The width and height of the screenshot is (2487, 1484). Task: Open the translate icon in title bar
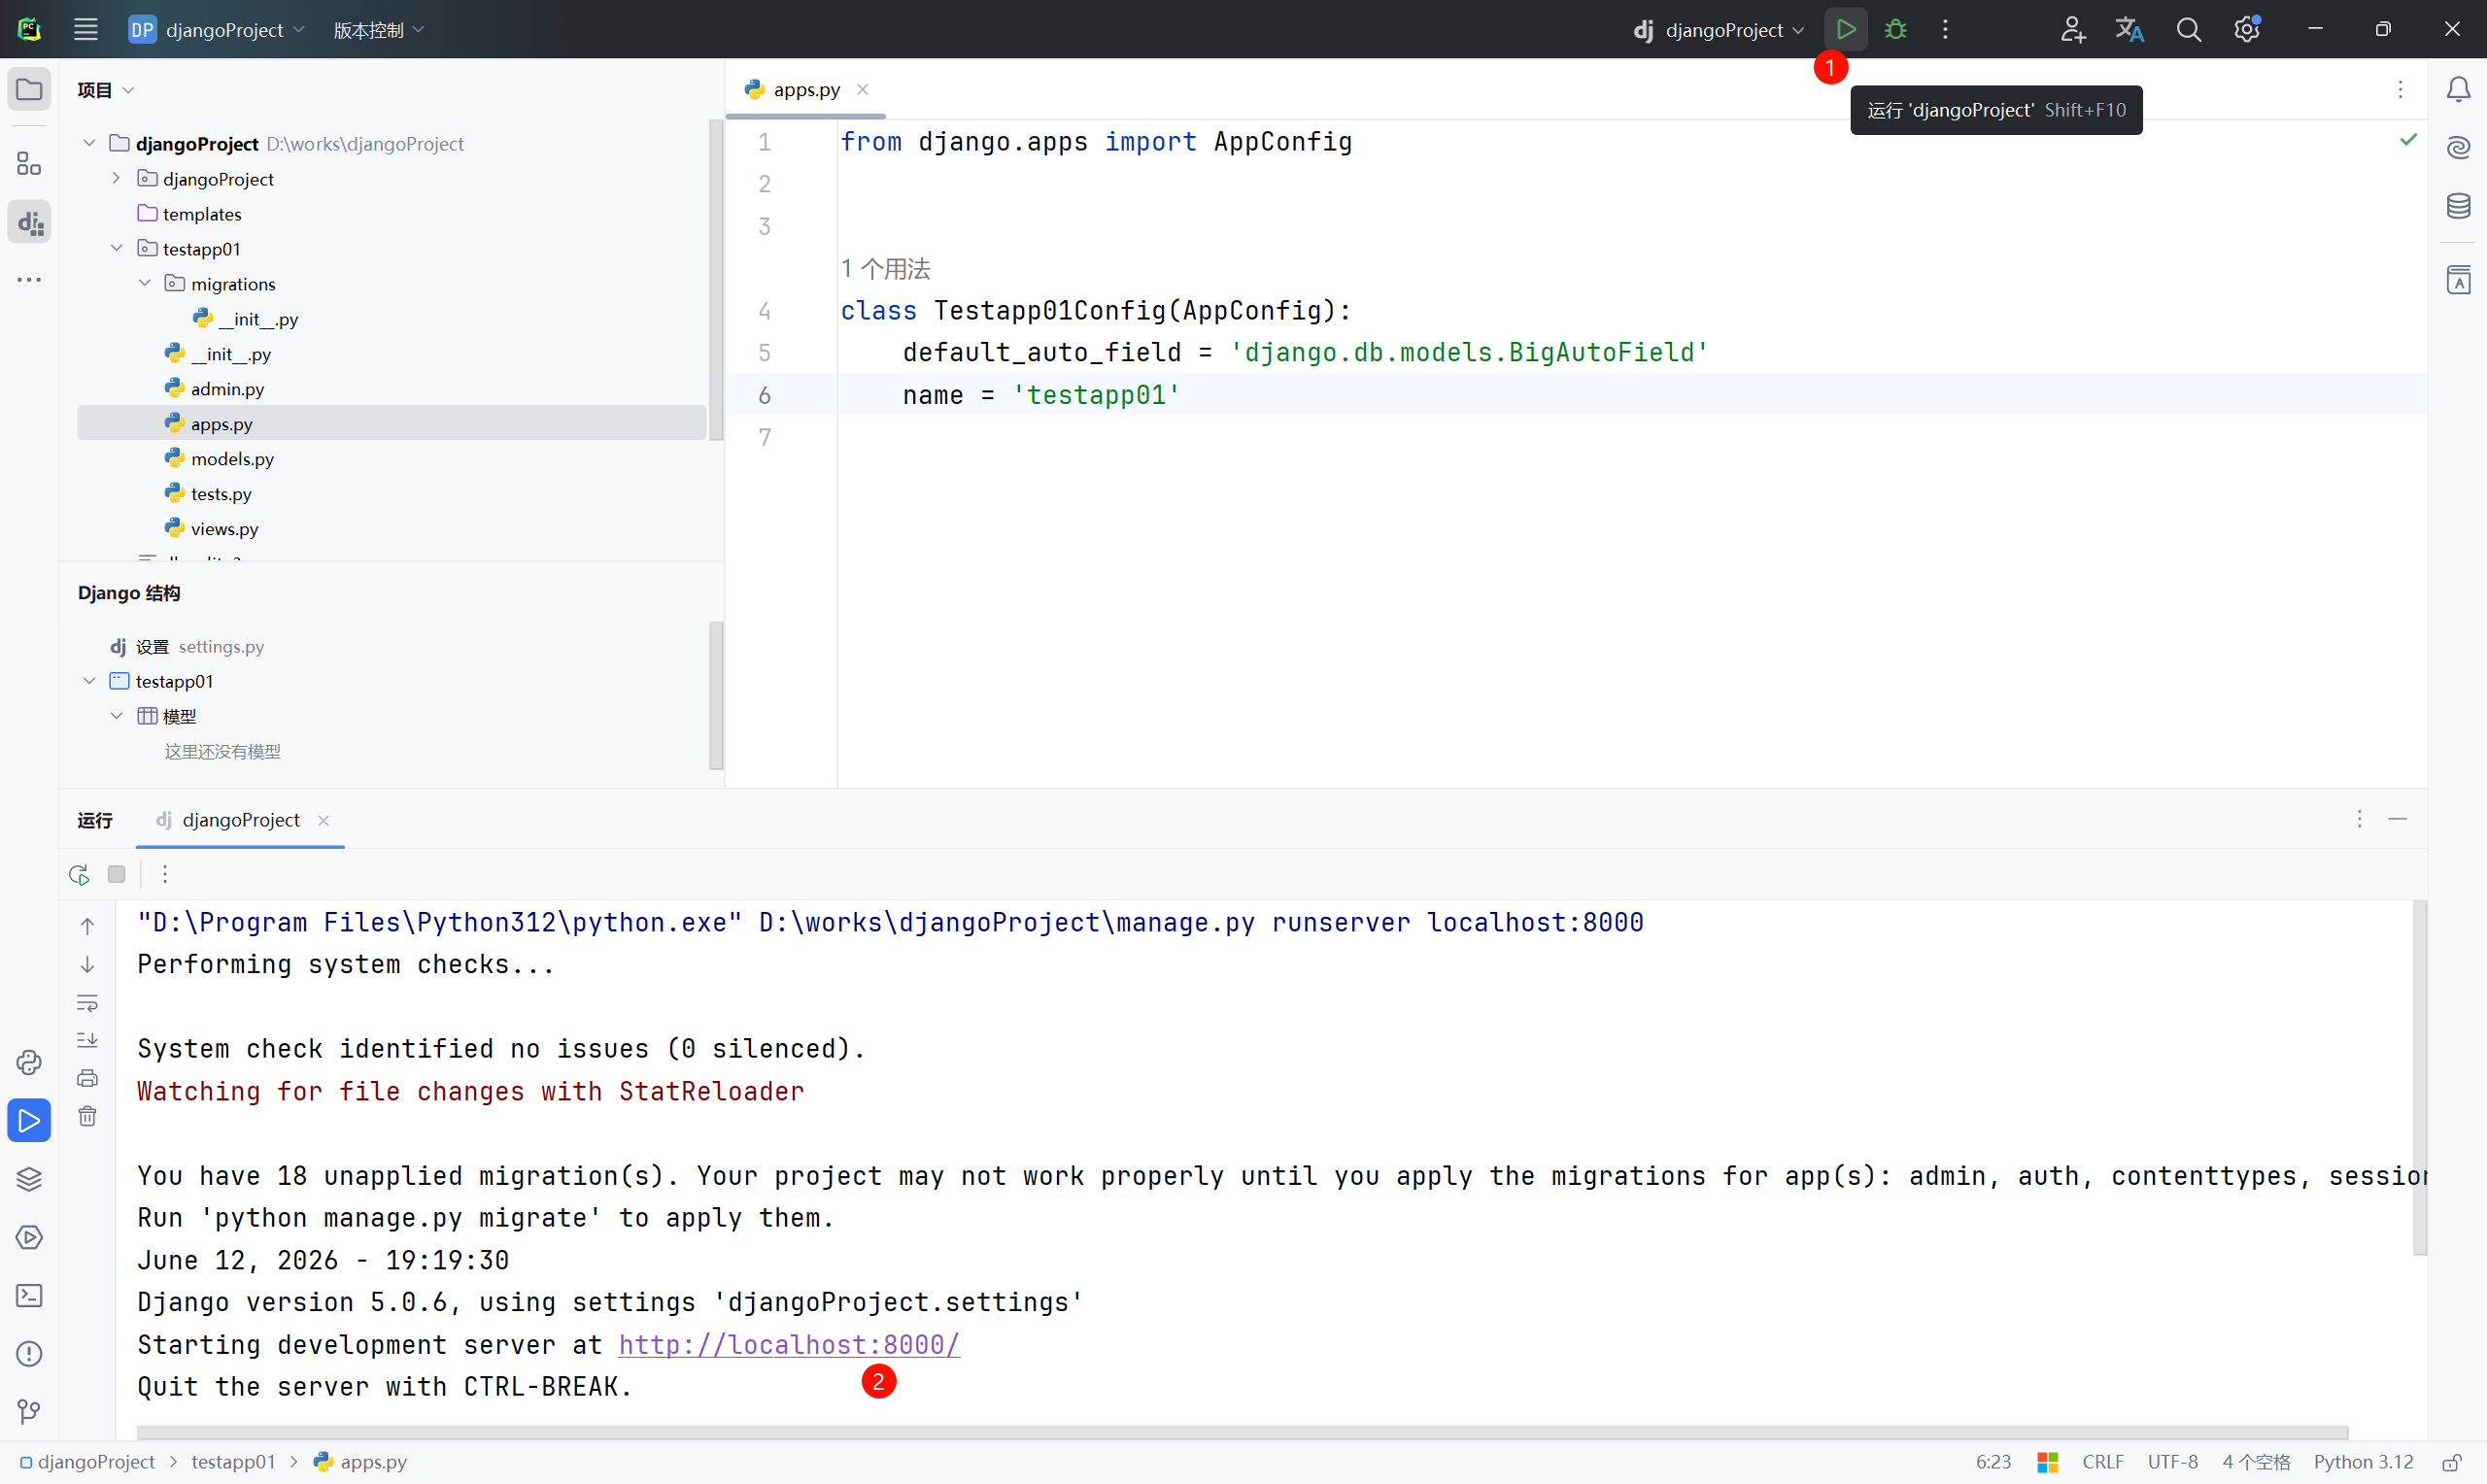(2129, 30)
